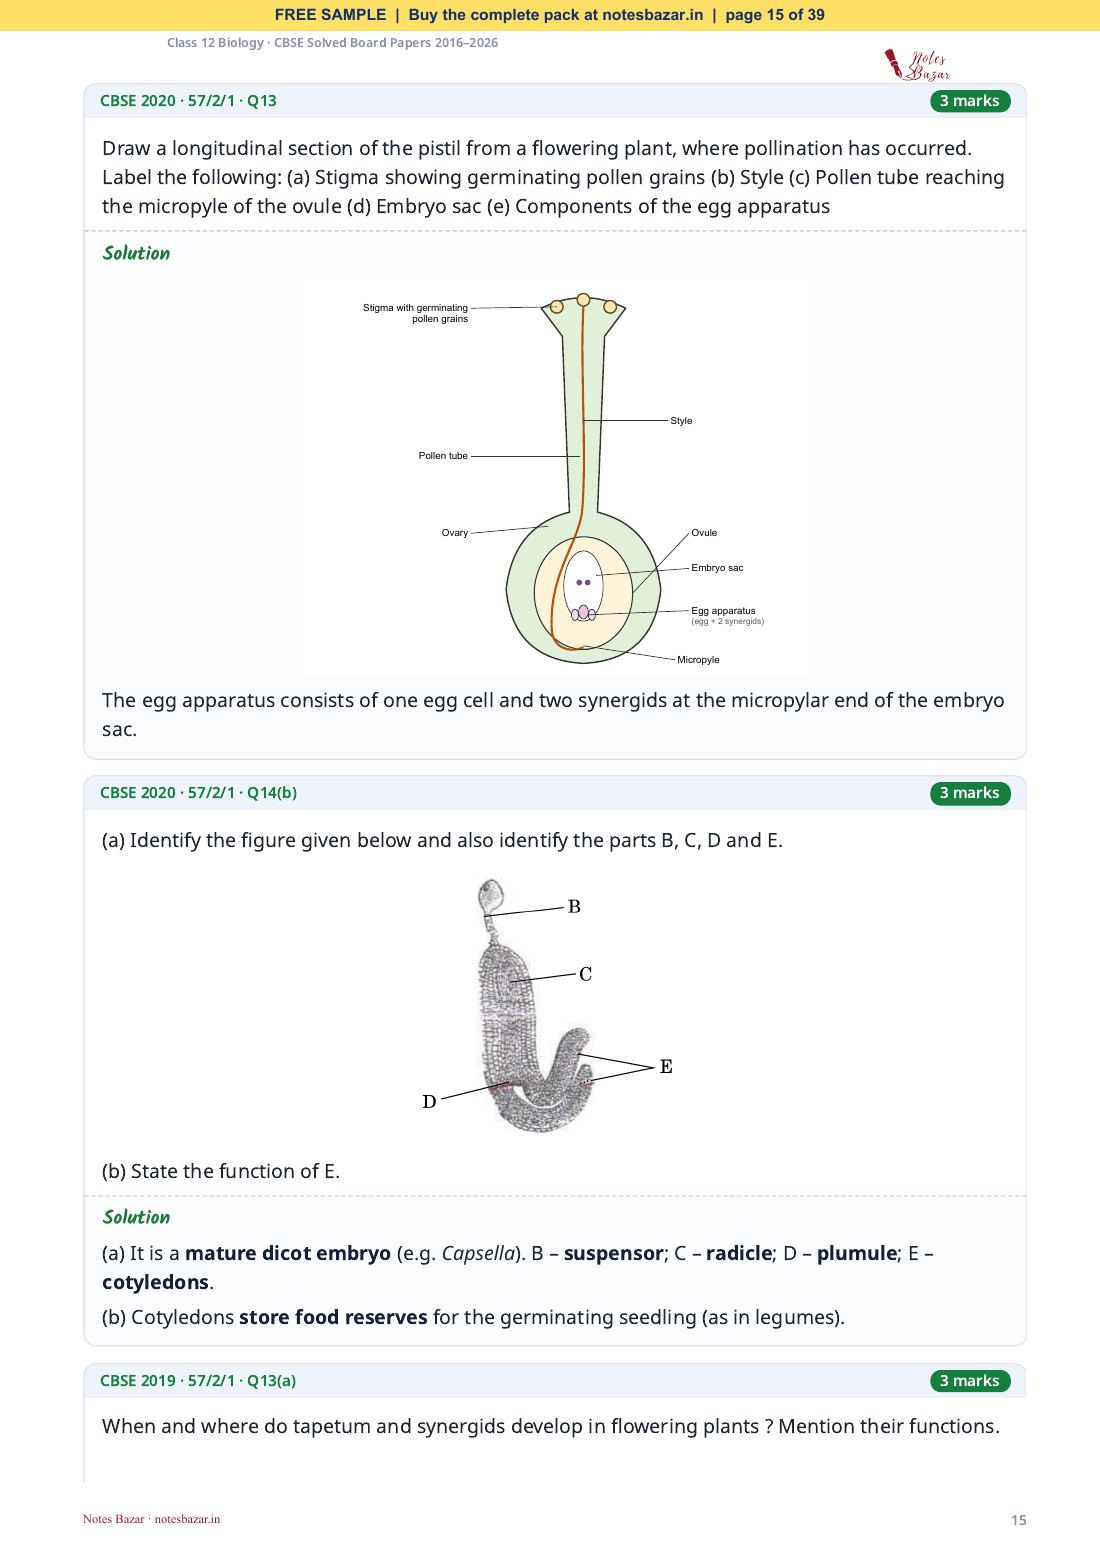
Task: Click the pistil longitudinal section diagram
Action: 555,477
